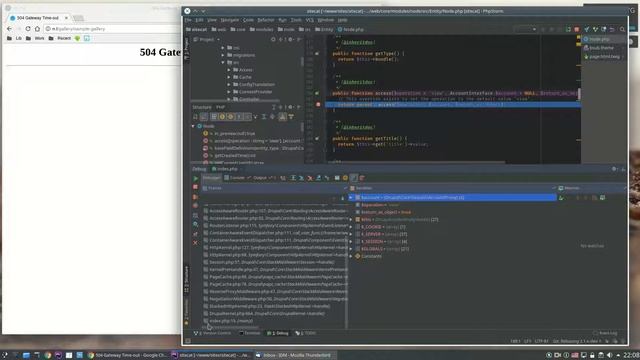Open the Refactor menu
This screenshot has height=360, width=640.
tap(266, 20)
